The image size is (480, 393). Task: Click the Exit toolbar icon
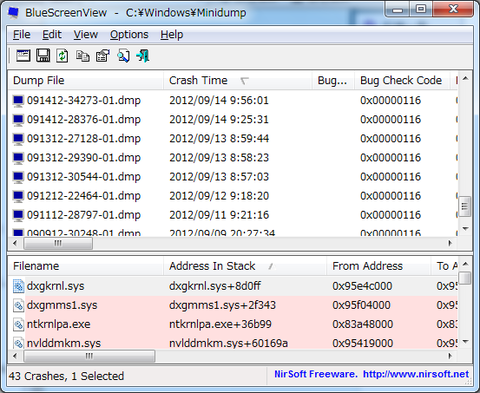coord(143,56)
